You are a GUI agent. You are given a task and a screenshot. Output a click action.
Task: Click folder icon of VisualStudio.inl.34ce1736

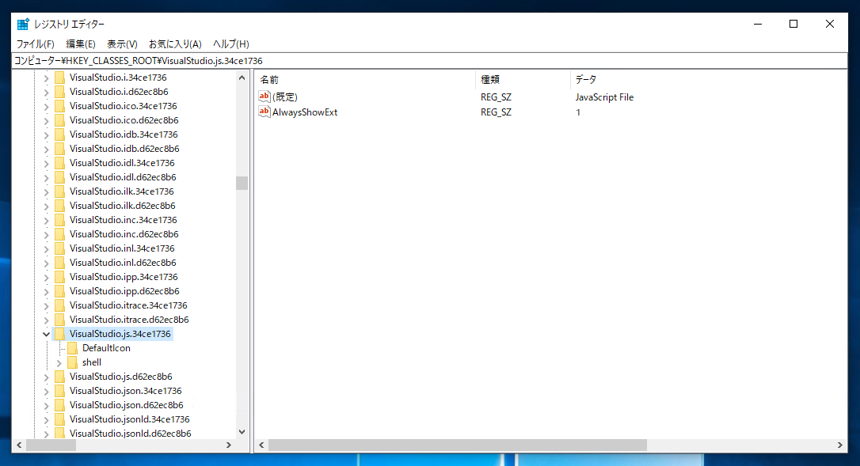tap(60, 248)
